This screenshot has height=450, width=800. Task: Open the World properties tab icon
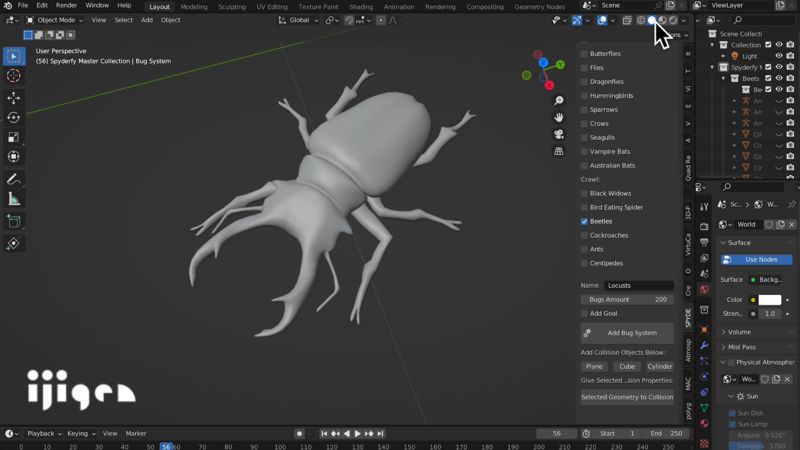pos(704,290)
